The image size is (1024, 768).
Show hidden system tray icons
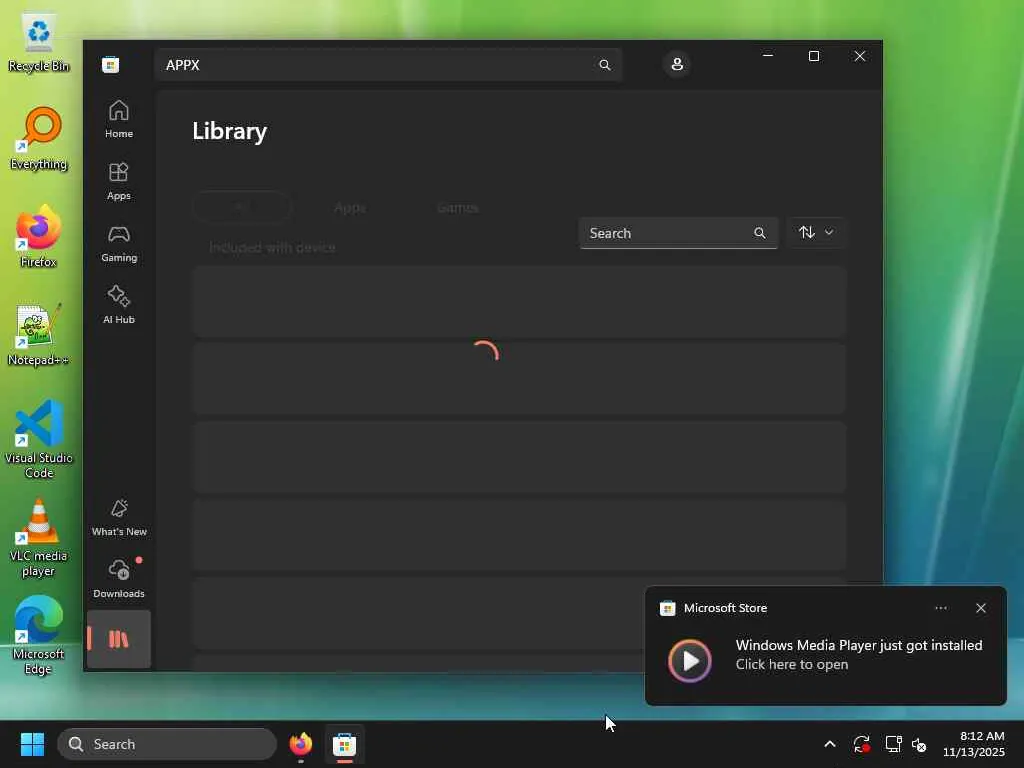(x=829, y=744)
